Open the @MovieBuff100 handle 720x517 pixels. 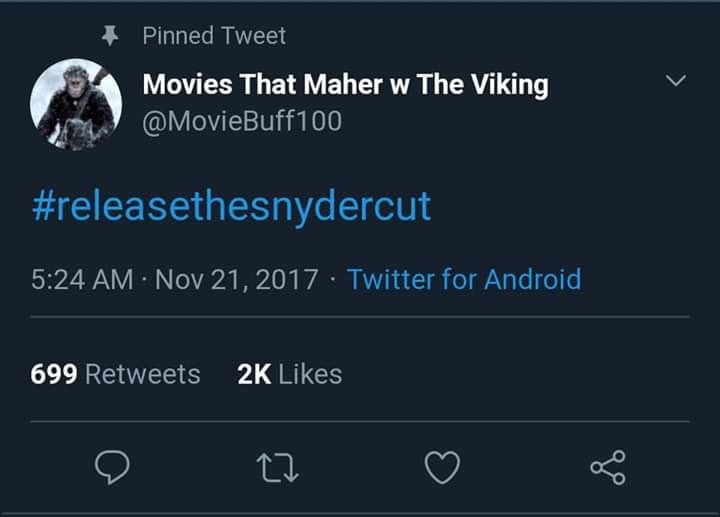pyautogui.click(x=242, y=121)
